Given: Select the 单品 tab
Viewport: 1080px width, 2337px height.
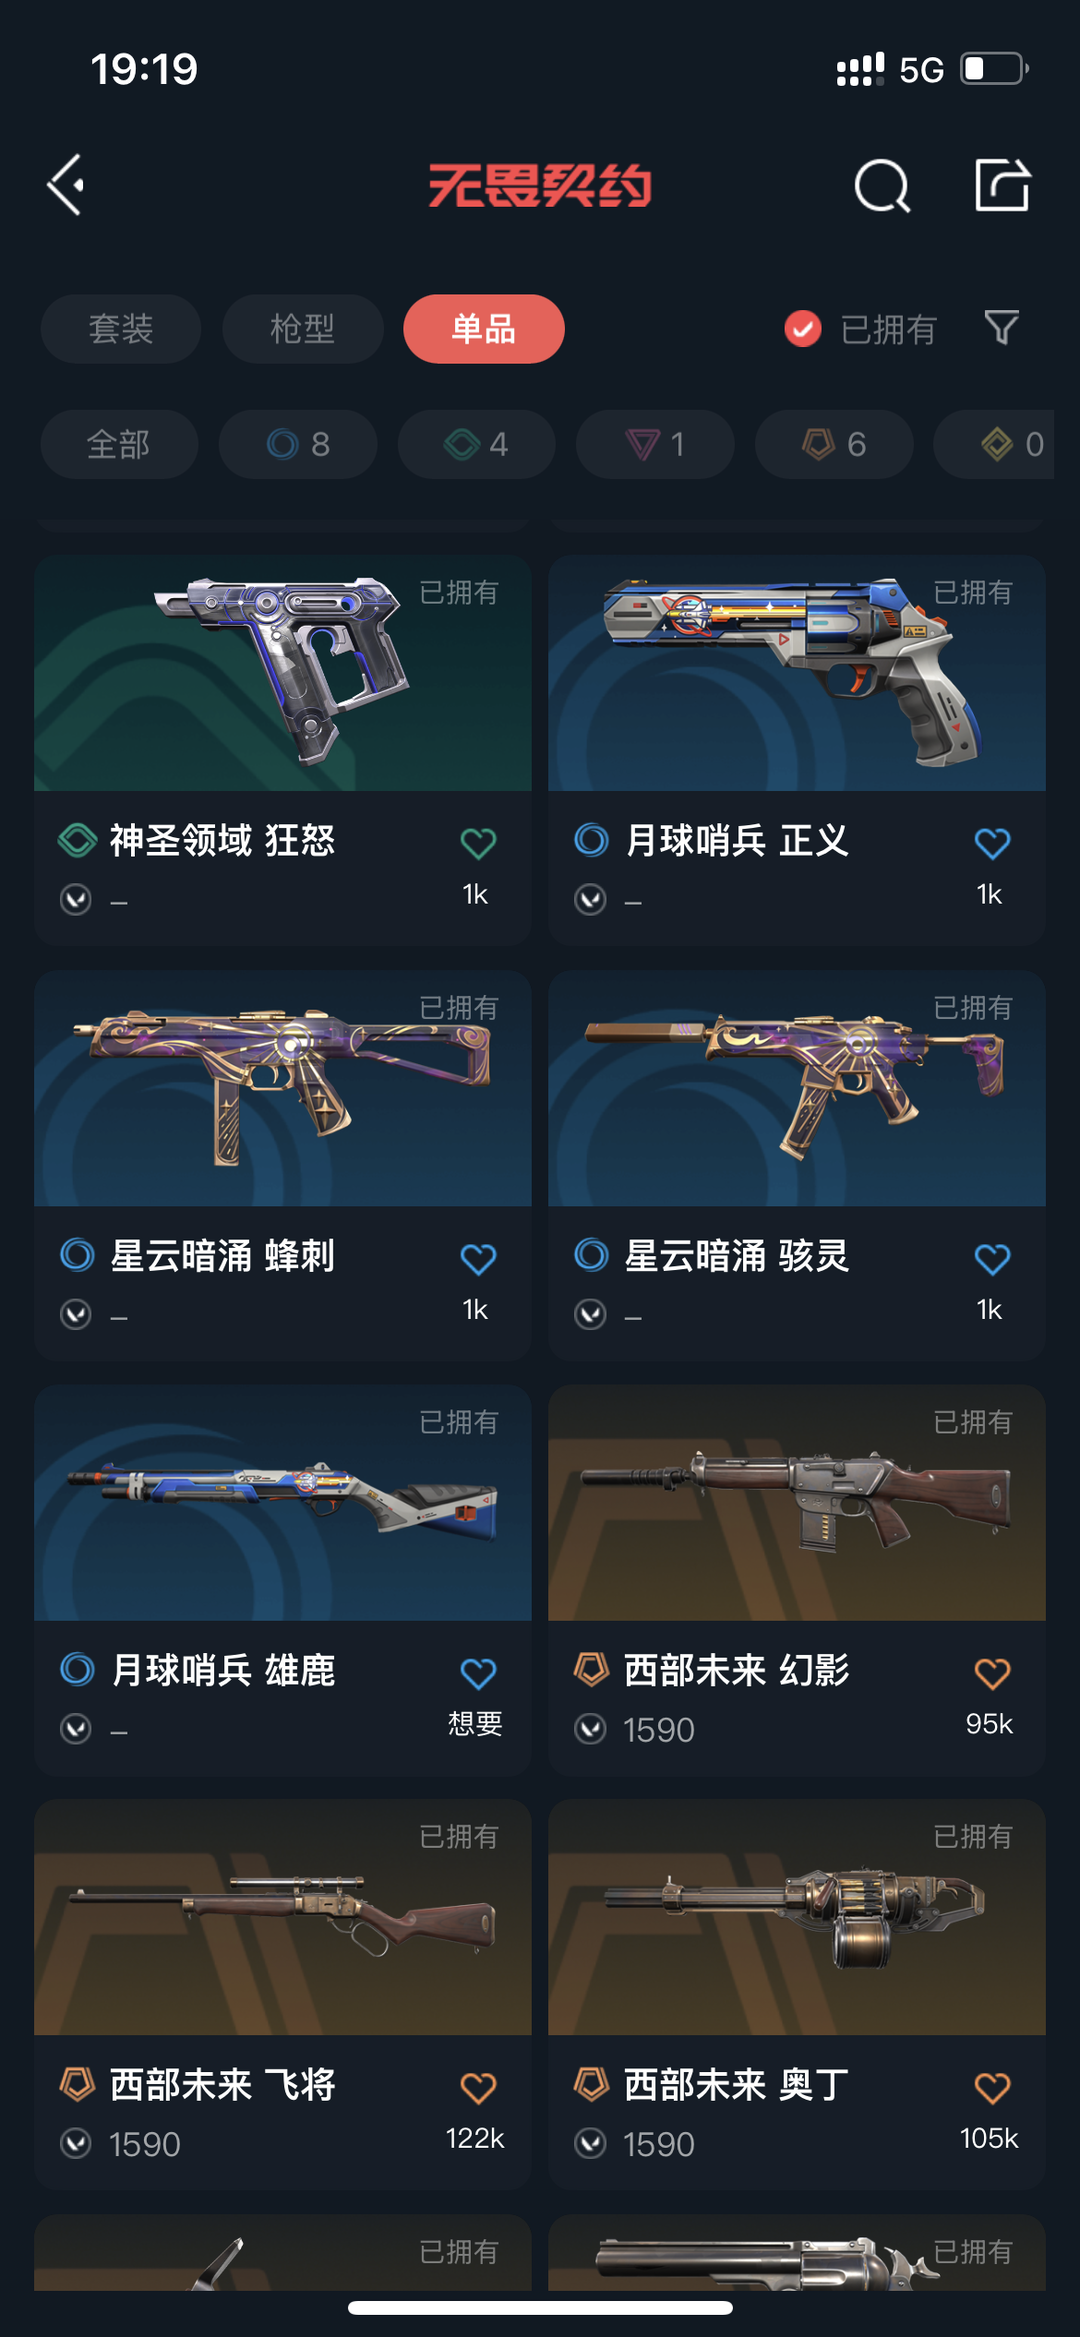Looking at the screenshot, I should 484,329.
